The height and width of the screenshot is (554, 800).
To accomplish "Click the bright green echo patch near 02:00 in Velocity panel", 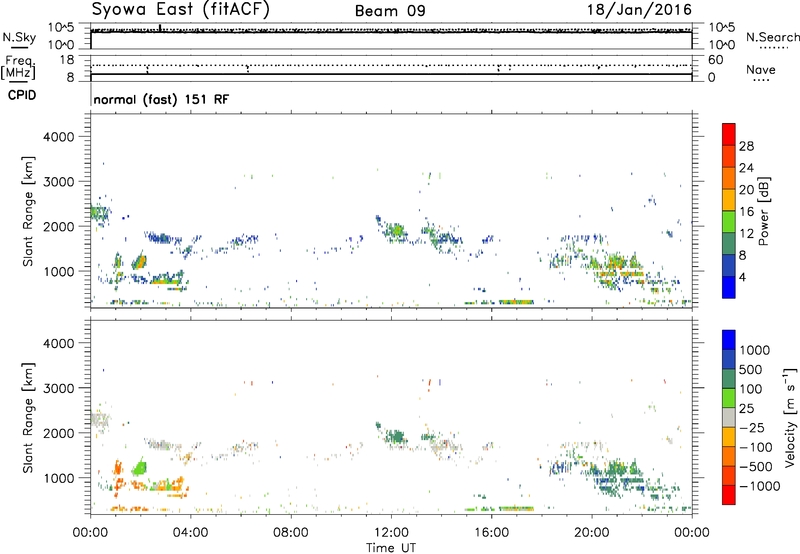I will coord(139,468).
